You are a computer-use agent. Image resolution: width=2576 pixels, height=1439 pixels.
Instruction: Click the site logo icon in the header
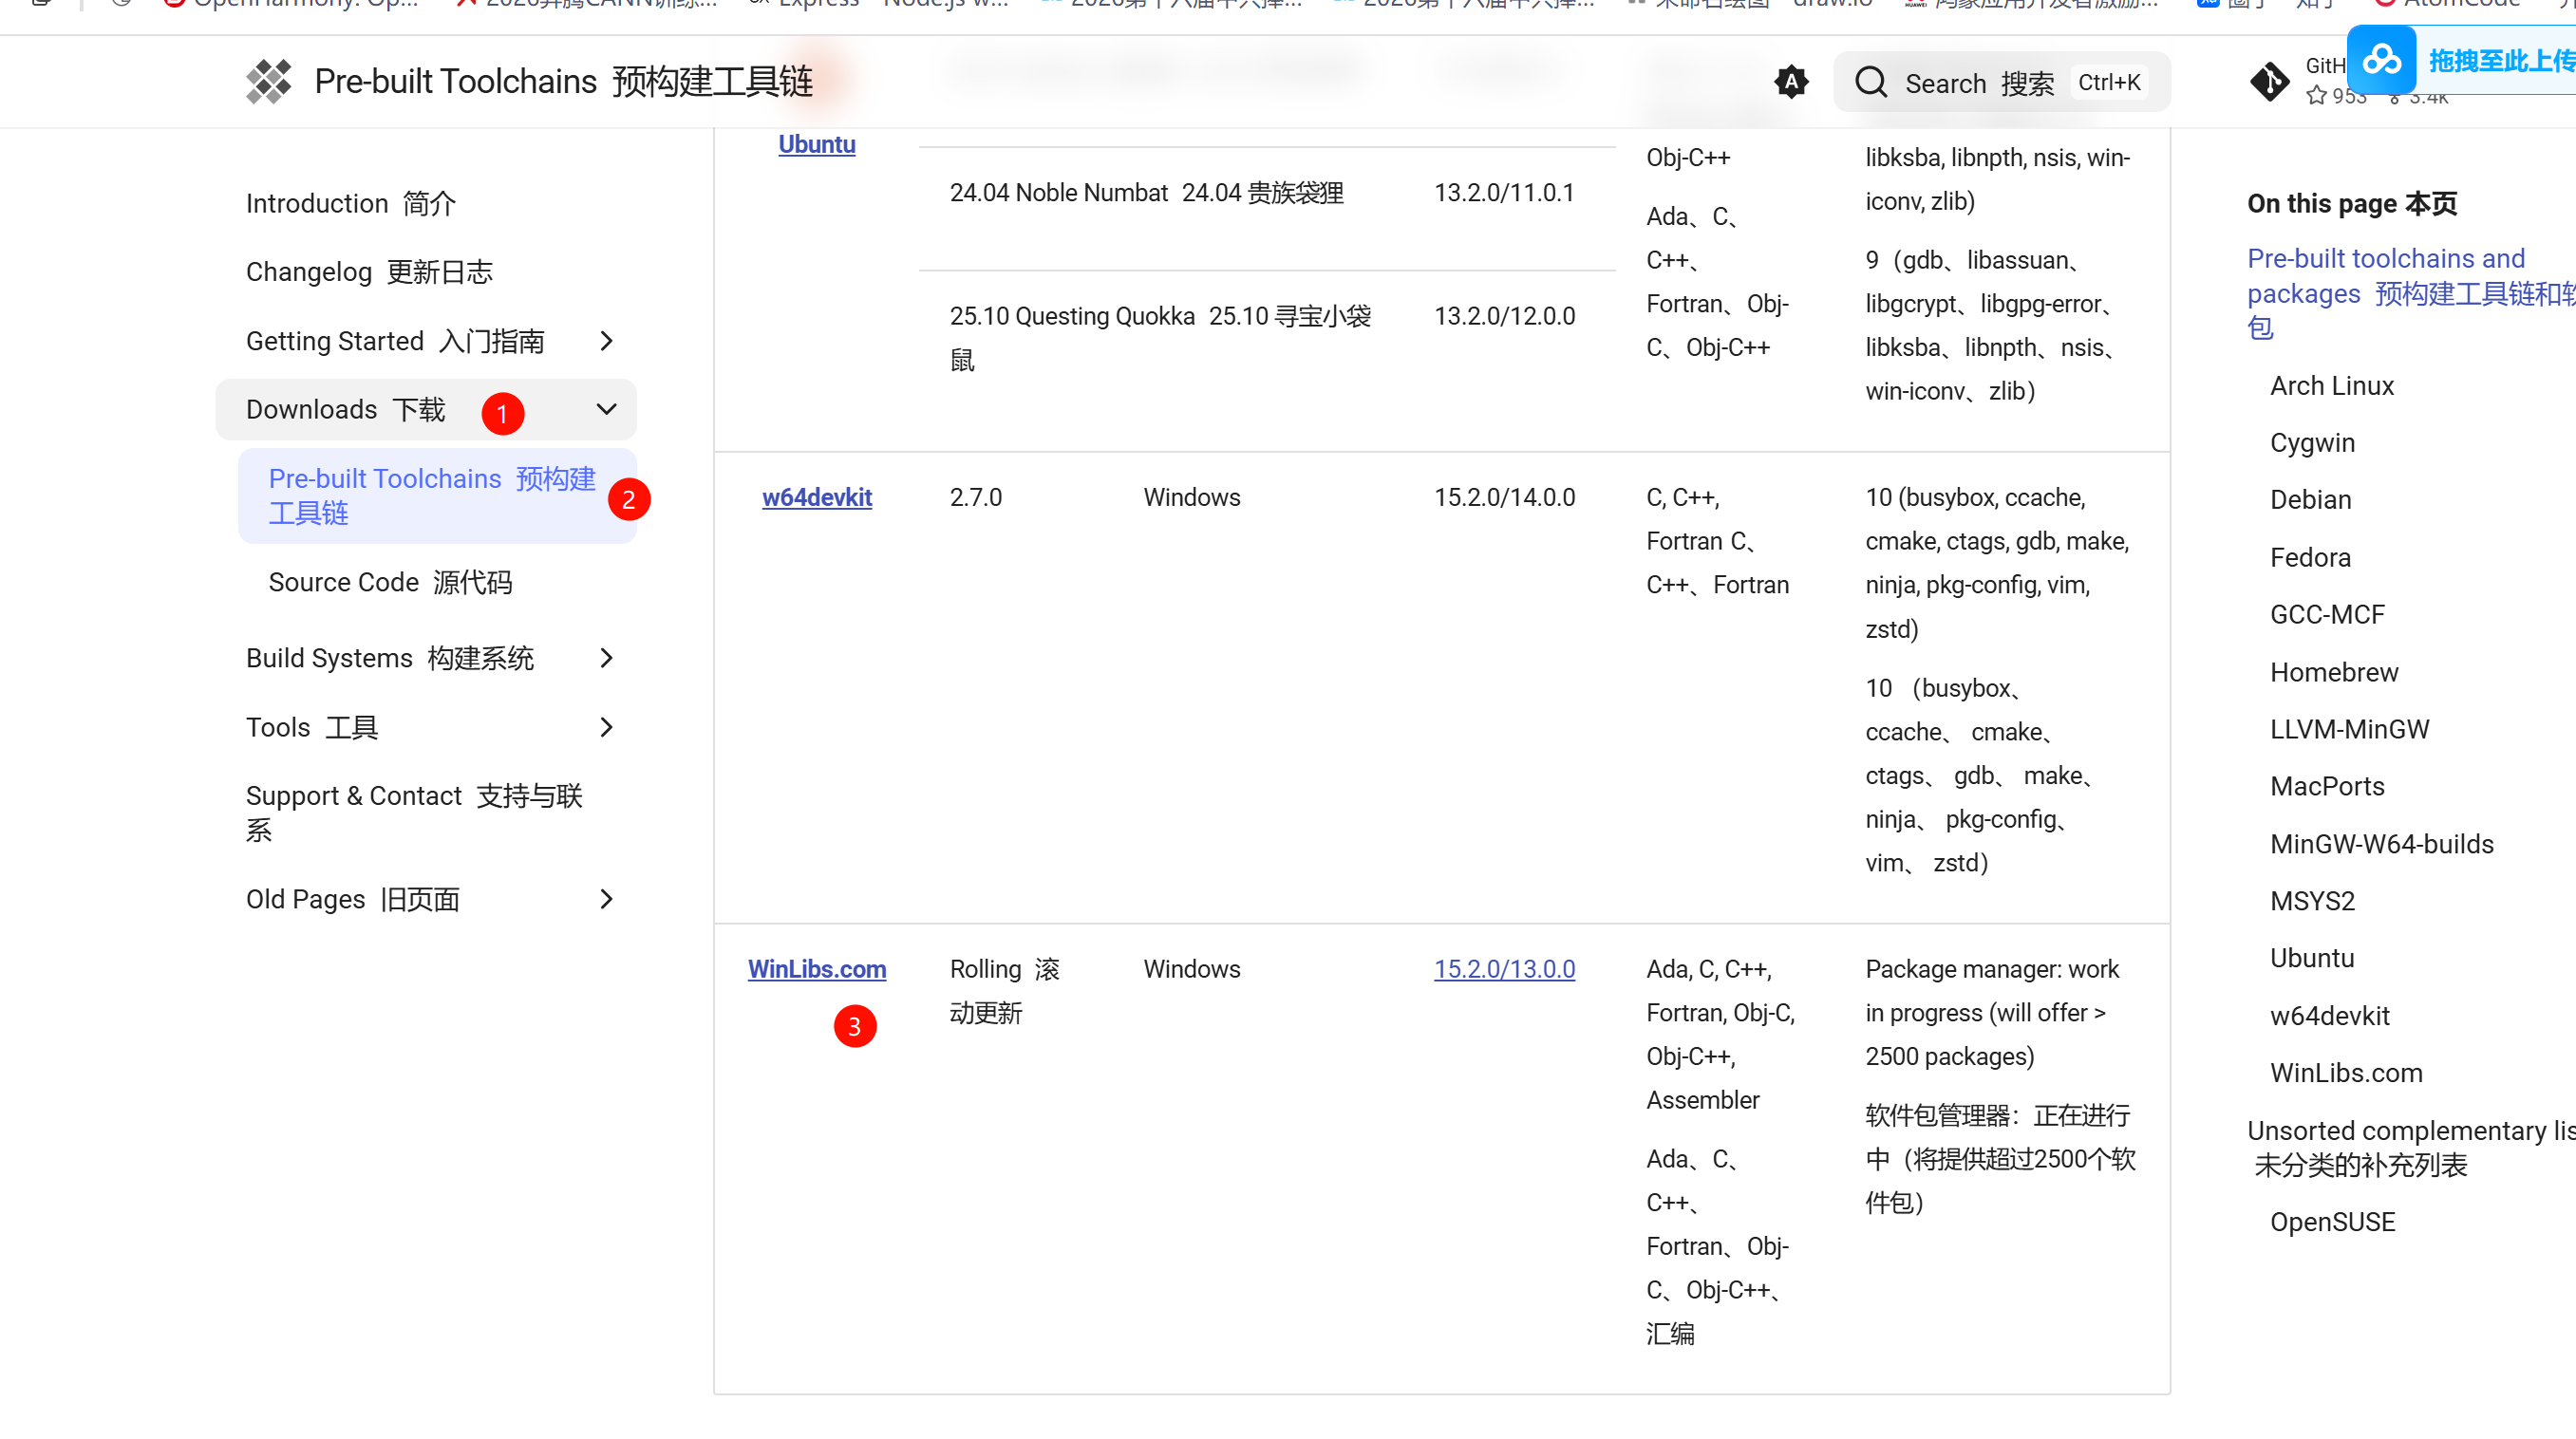(268, 81)
